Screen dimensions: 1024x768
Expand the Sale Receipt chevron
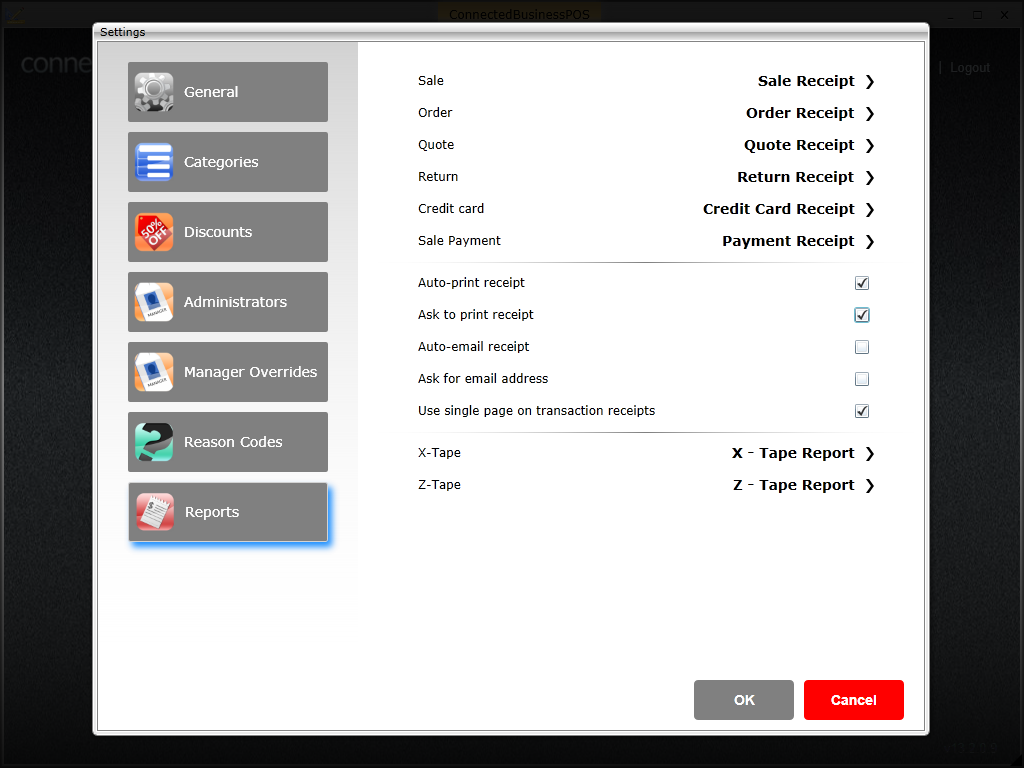pos(870,81)
